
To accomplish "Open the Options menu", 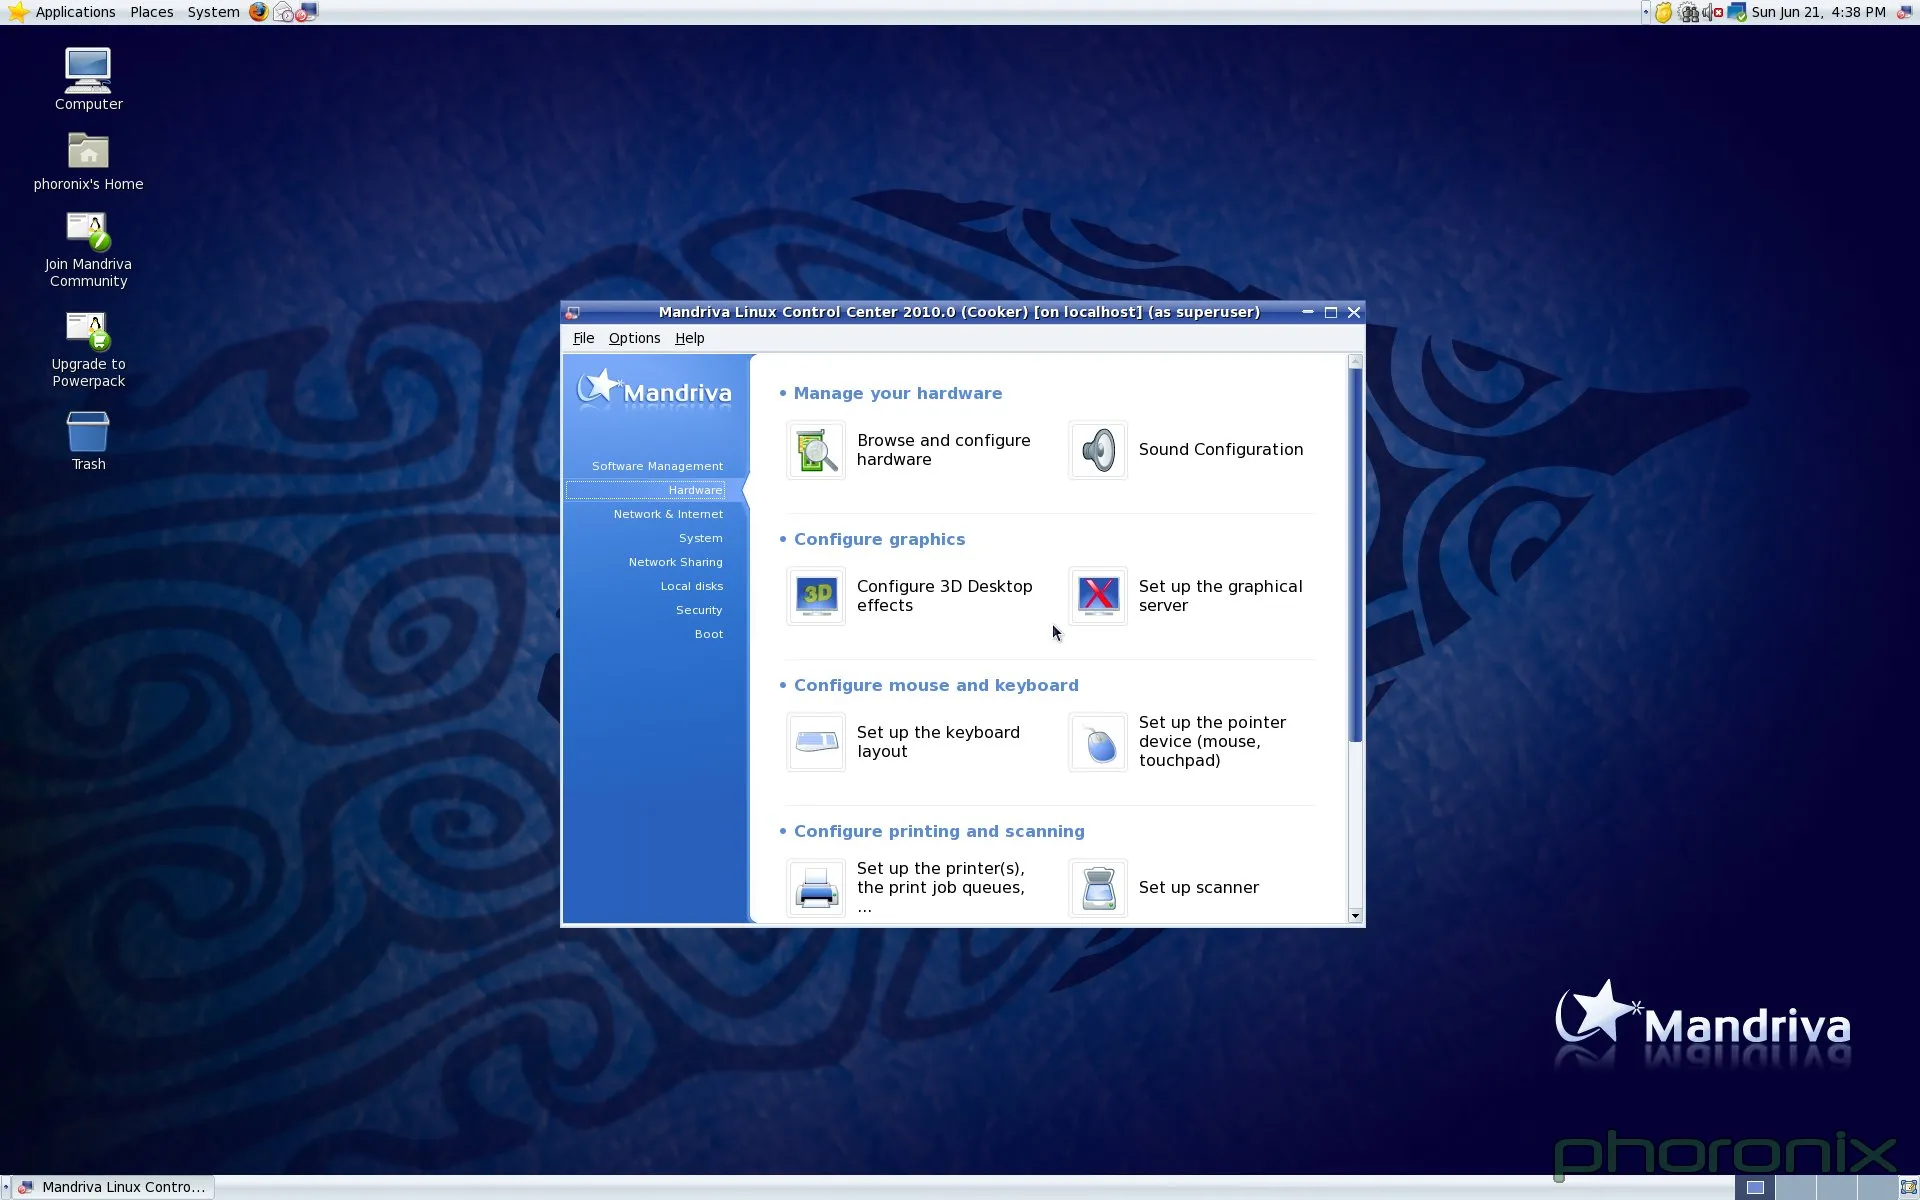I will 634,338.
